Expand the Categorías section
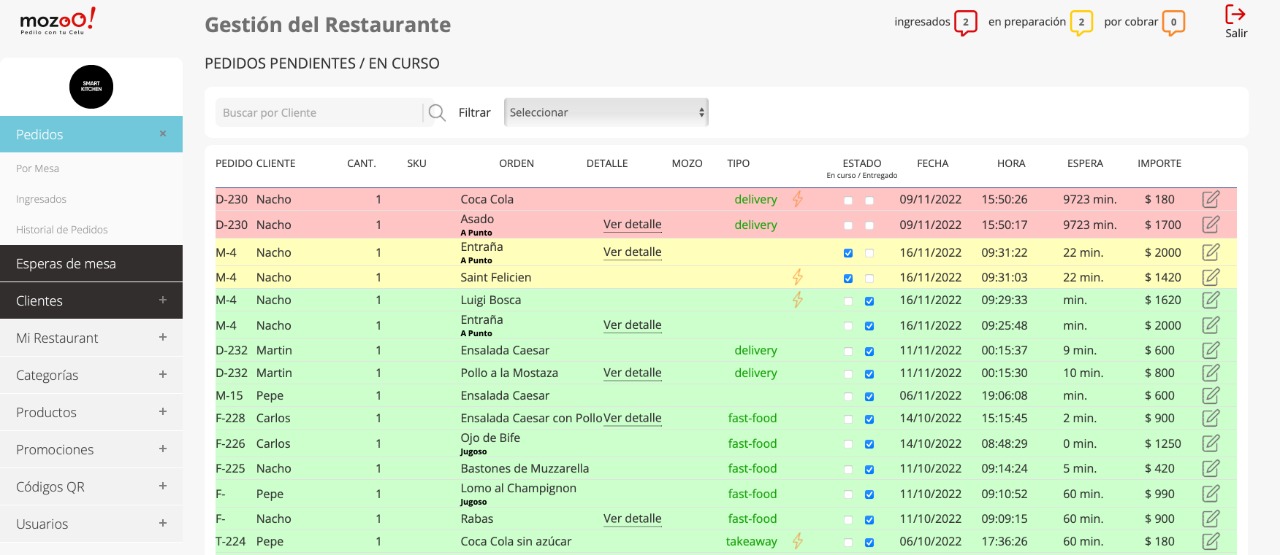This screenshot has height=555, width=1280. point(163,375)
